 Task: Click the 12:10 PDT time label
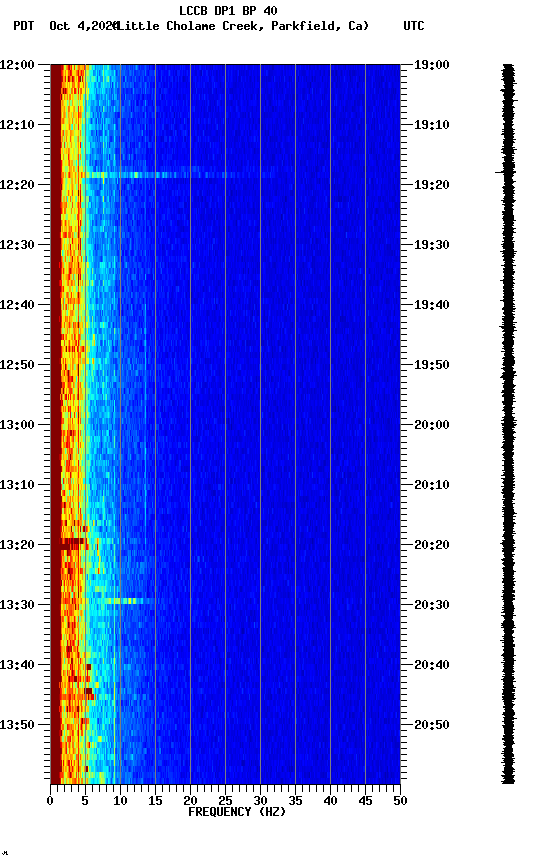(x=17, y=125)
